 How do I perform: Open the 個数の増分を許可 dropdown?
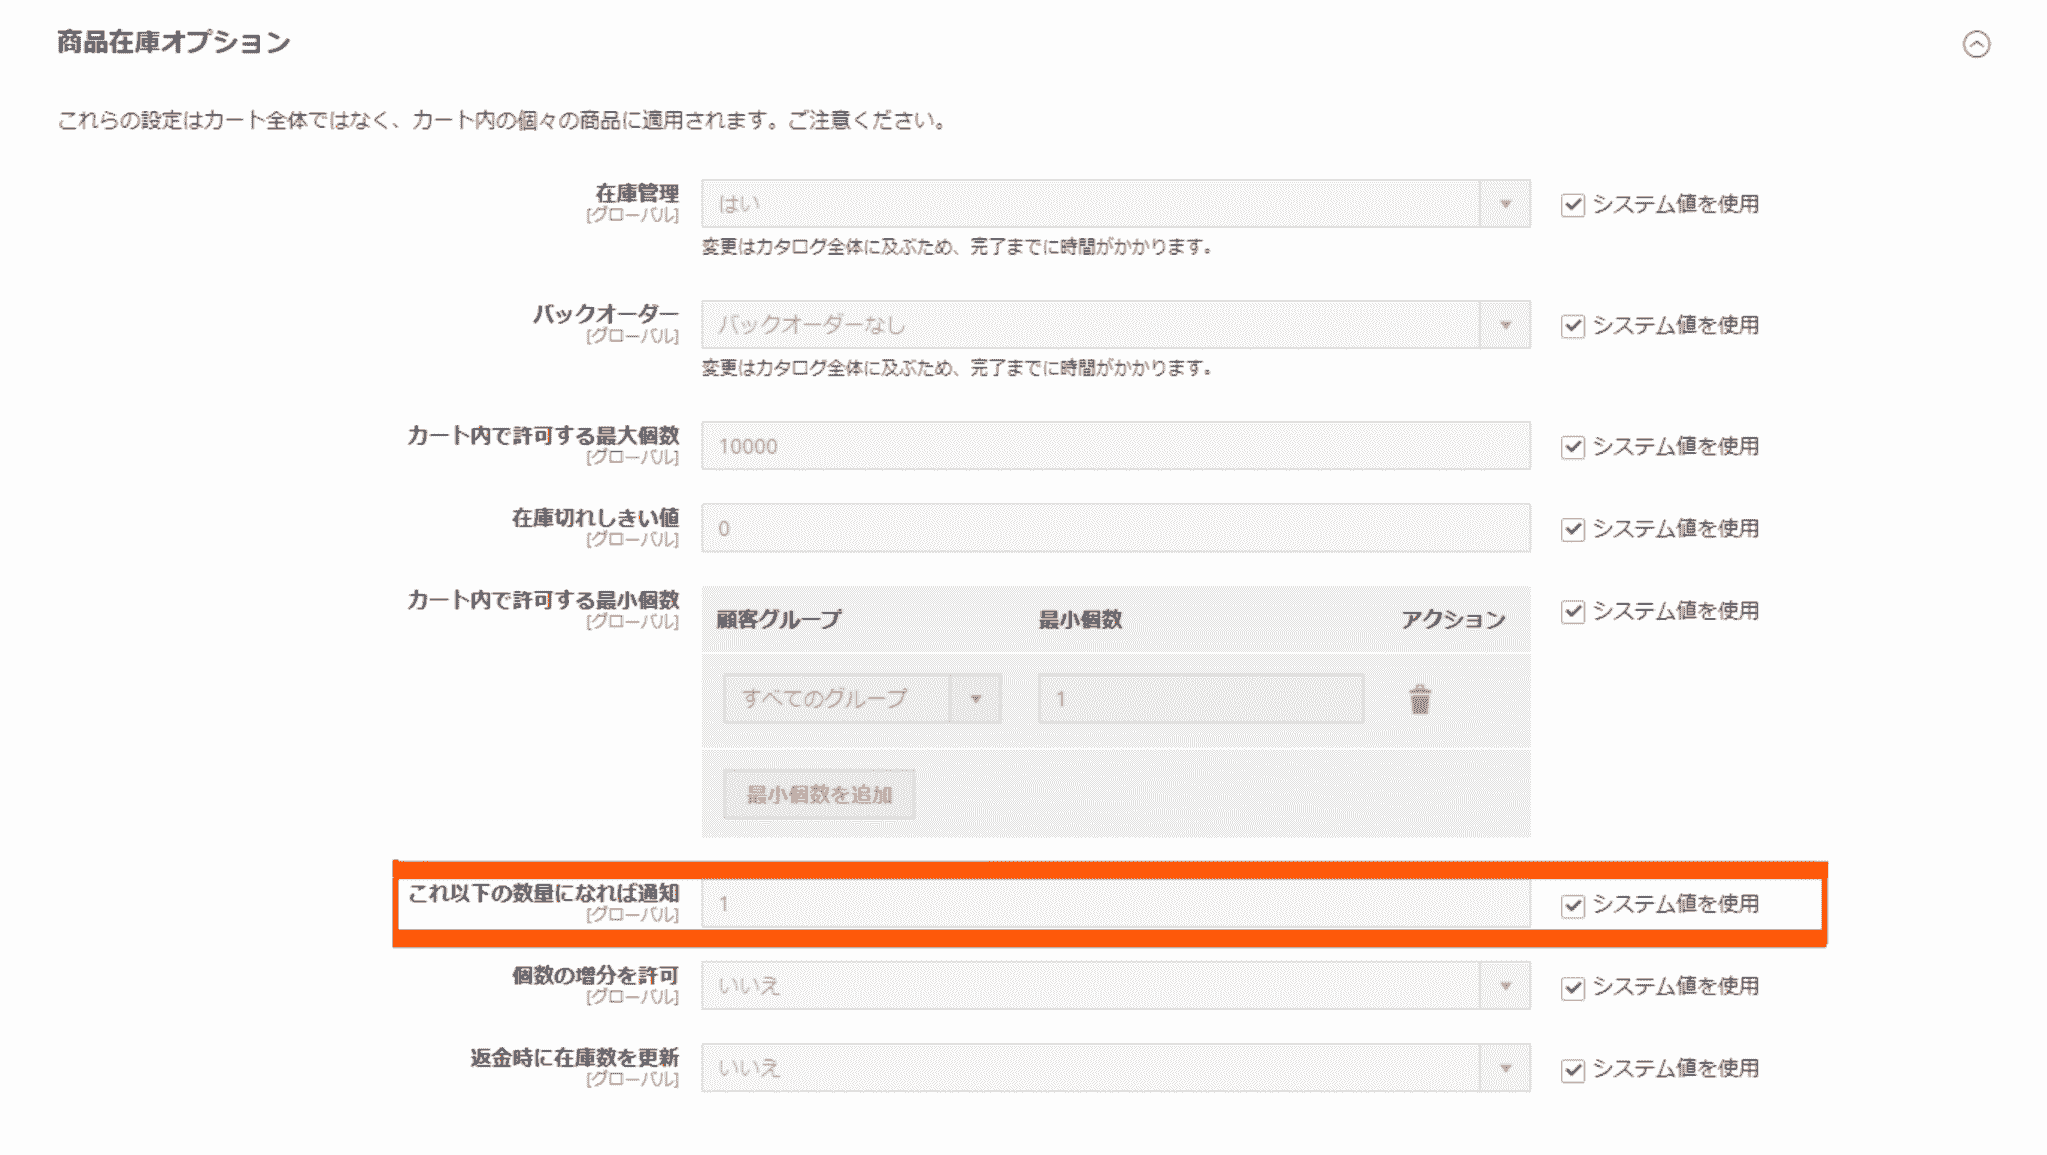pos(1506,985)
